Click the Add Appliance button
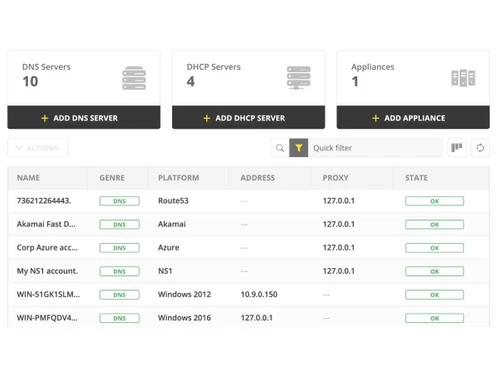 (x=413, y=118)
